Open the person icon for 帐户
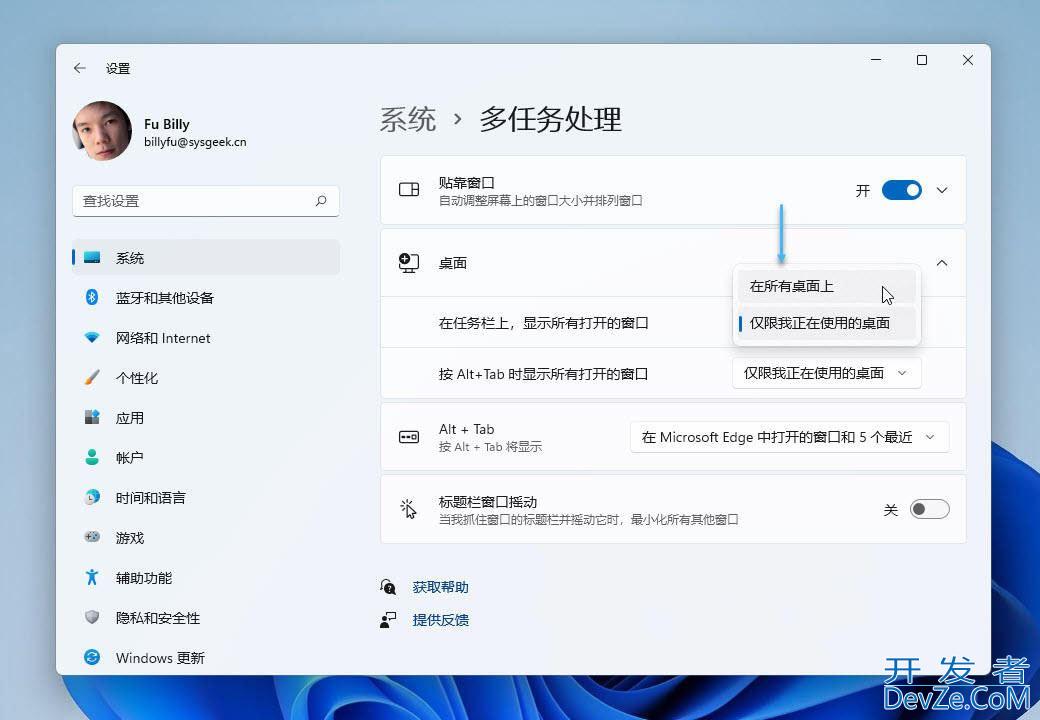The height and width of the screenshot is (720, 1040). click(x=92, y=457)
